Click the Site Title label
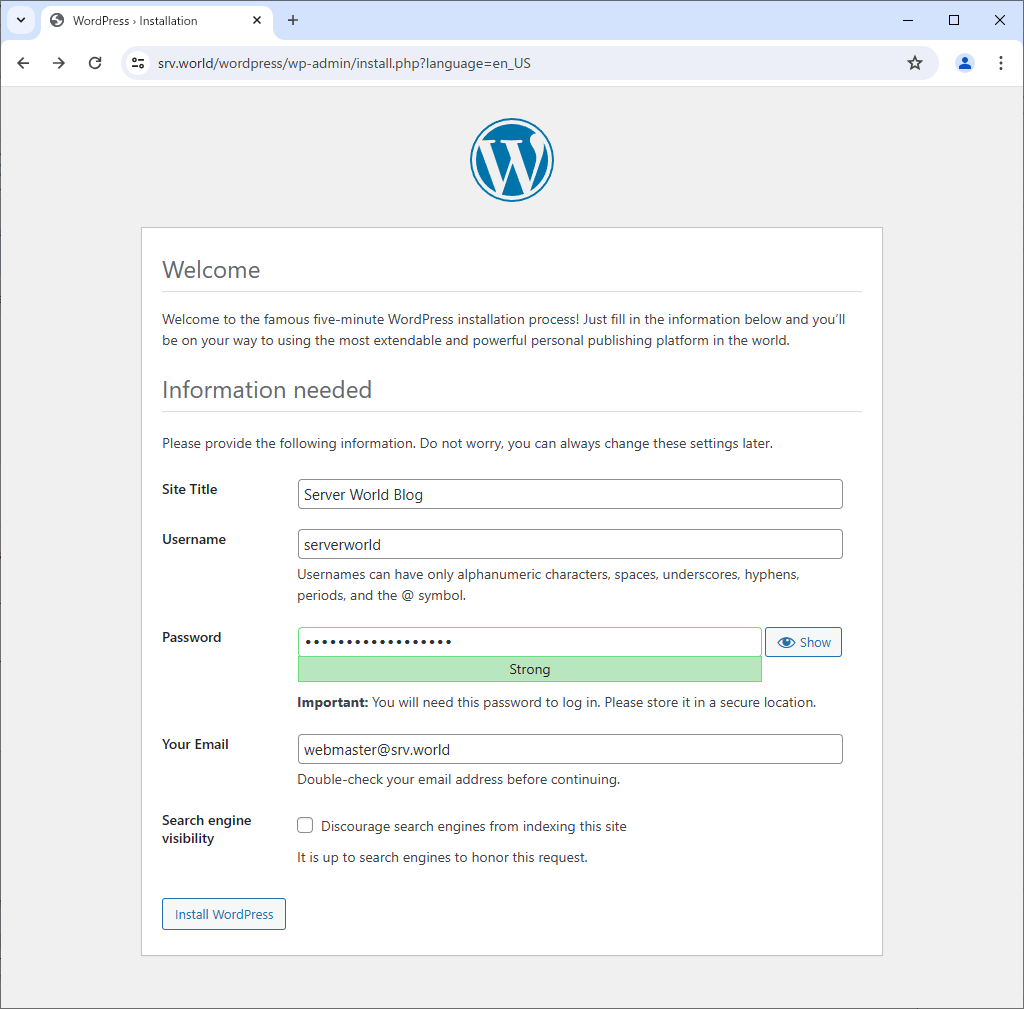This screenshot has height=1009, width=1024. tap(189, 489)
